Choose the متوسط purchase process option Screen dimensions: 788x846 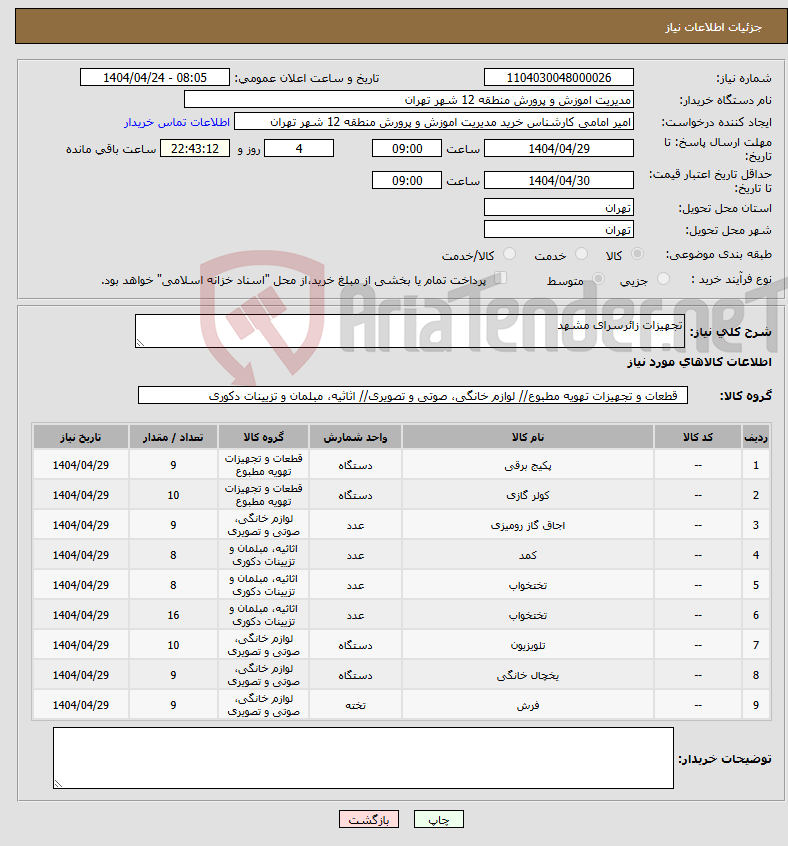[598, 278]
